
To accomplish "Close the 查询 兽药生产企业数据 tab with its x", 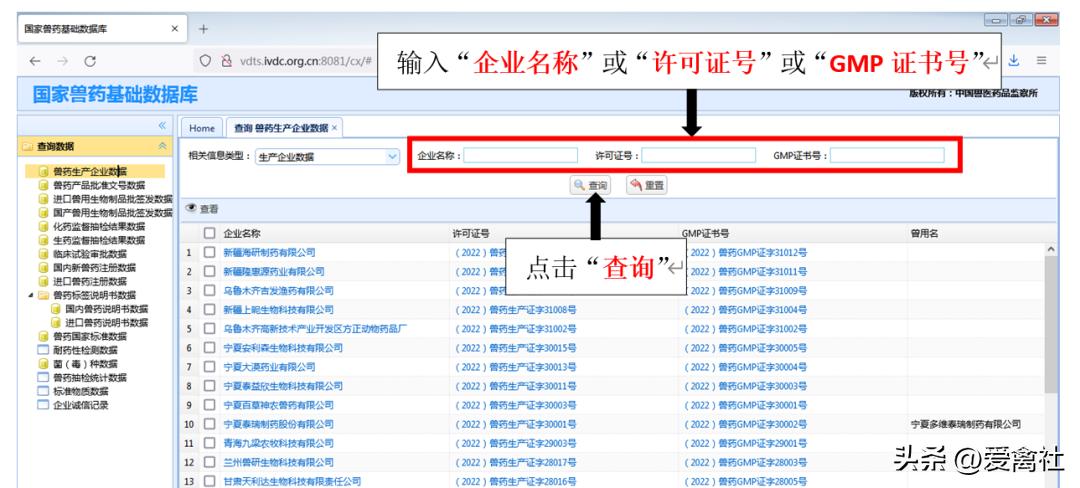I will click(x=334, y=128).
